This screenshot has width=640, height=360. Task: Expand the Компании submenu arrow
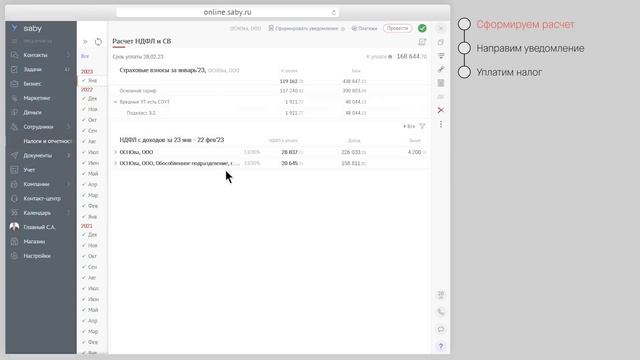(69, 184)
